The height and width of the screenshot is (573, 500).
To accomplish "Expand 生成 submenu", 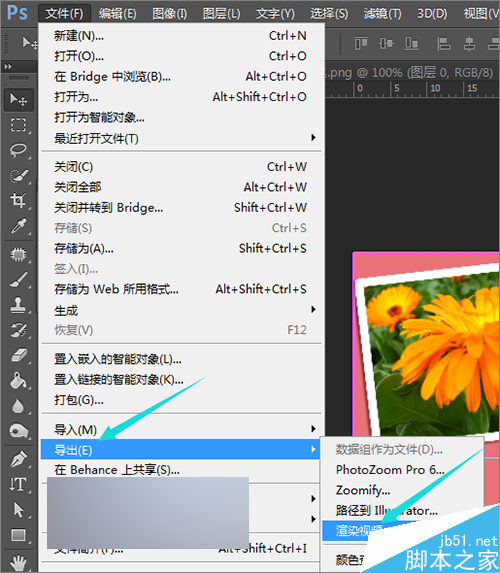I will (x=181, y=310).
